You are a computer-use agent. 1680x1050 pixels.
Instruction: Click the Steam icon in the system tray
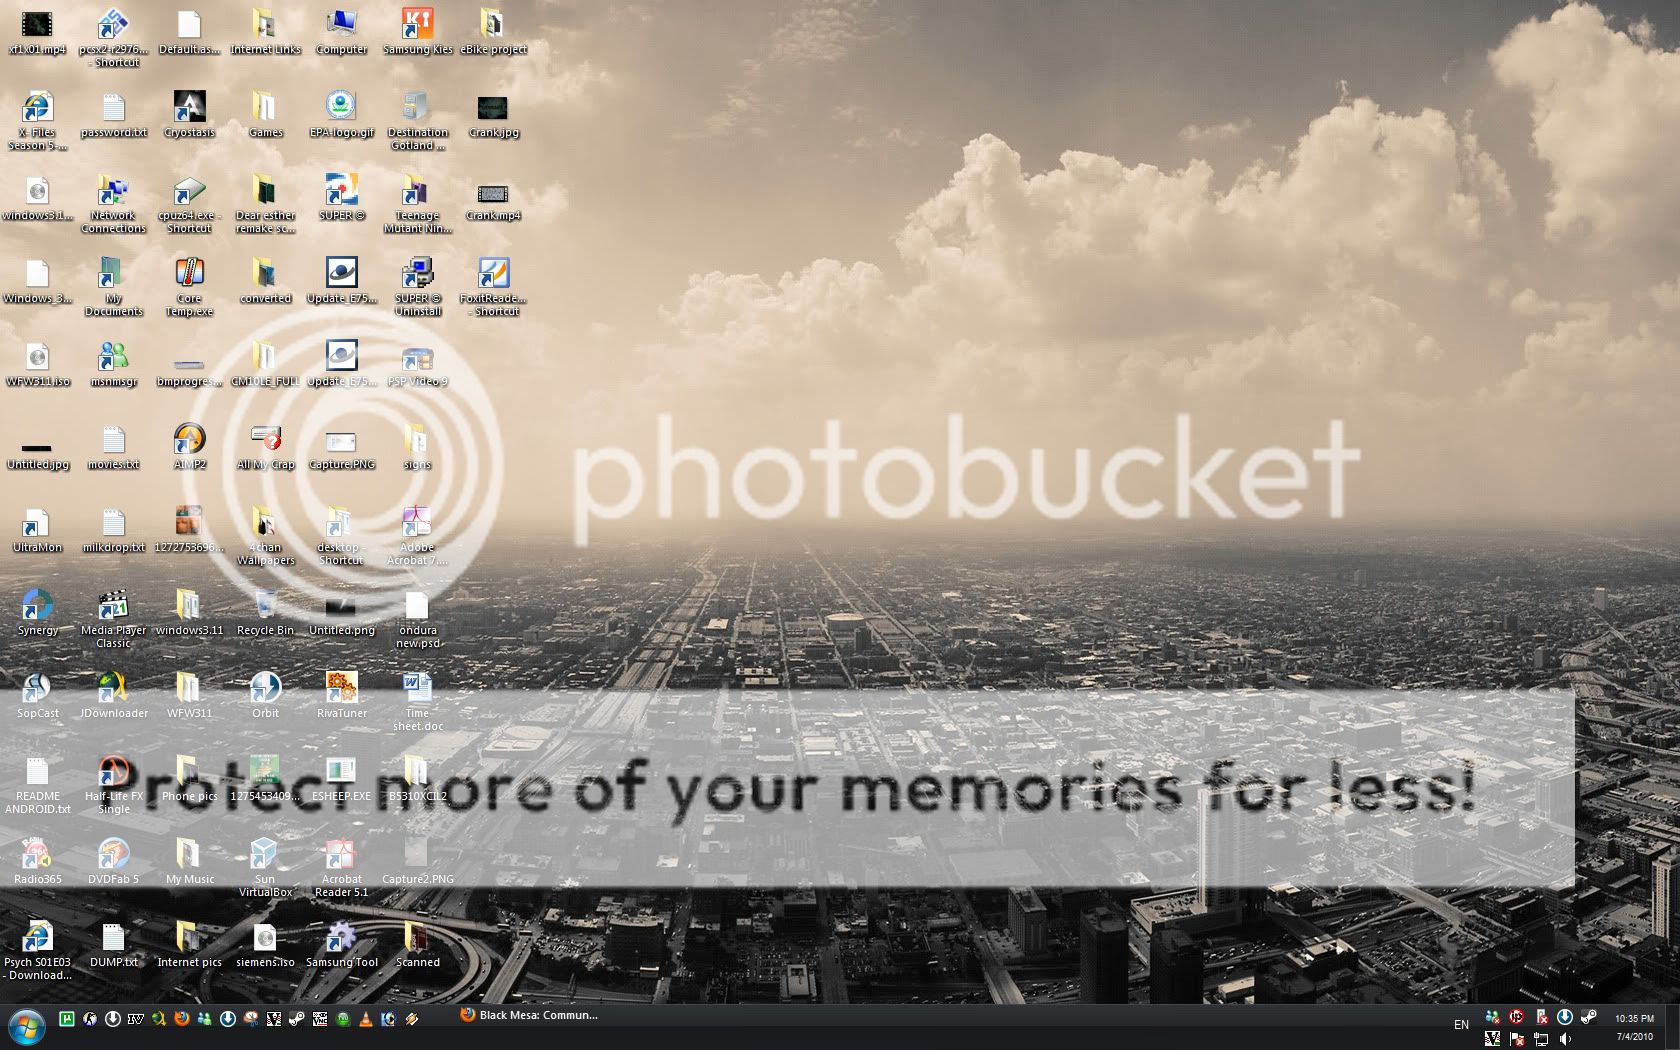point(1589,1017)
